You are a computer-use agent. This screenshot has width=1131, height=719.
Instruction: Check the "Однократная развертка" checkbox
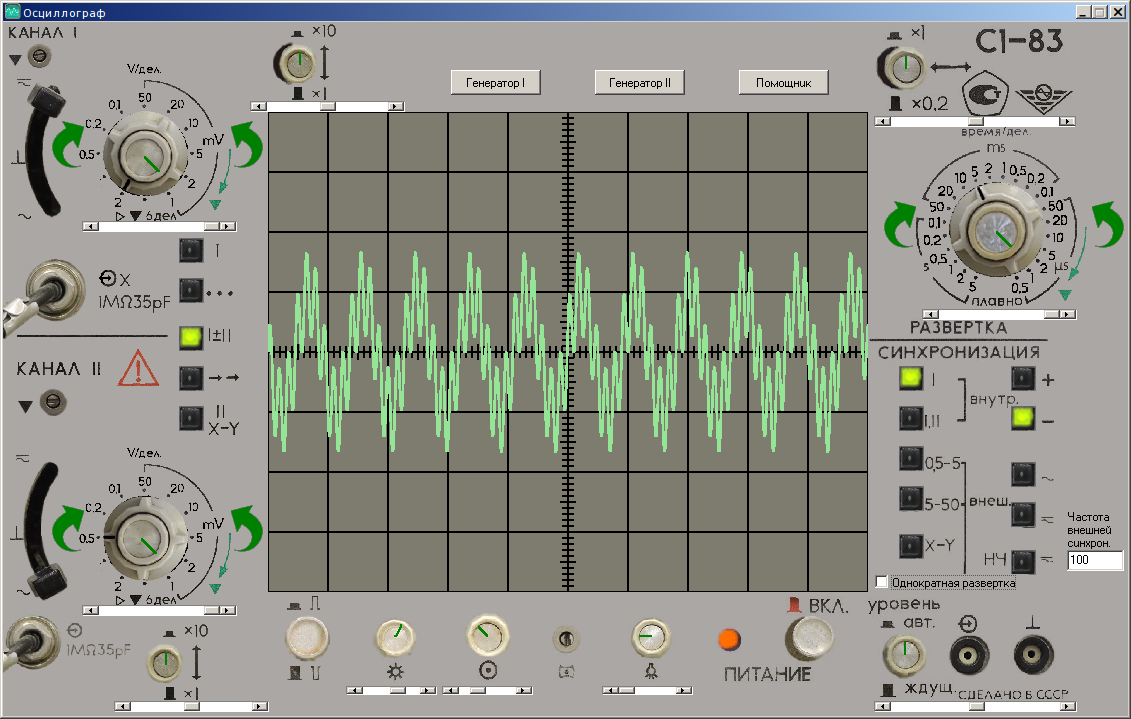point(881,581)
